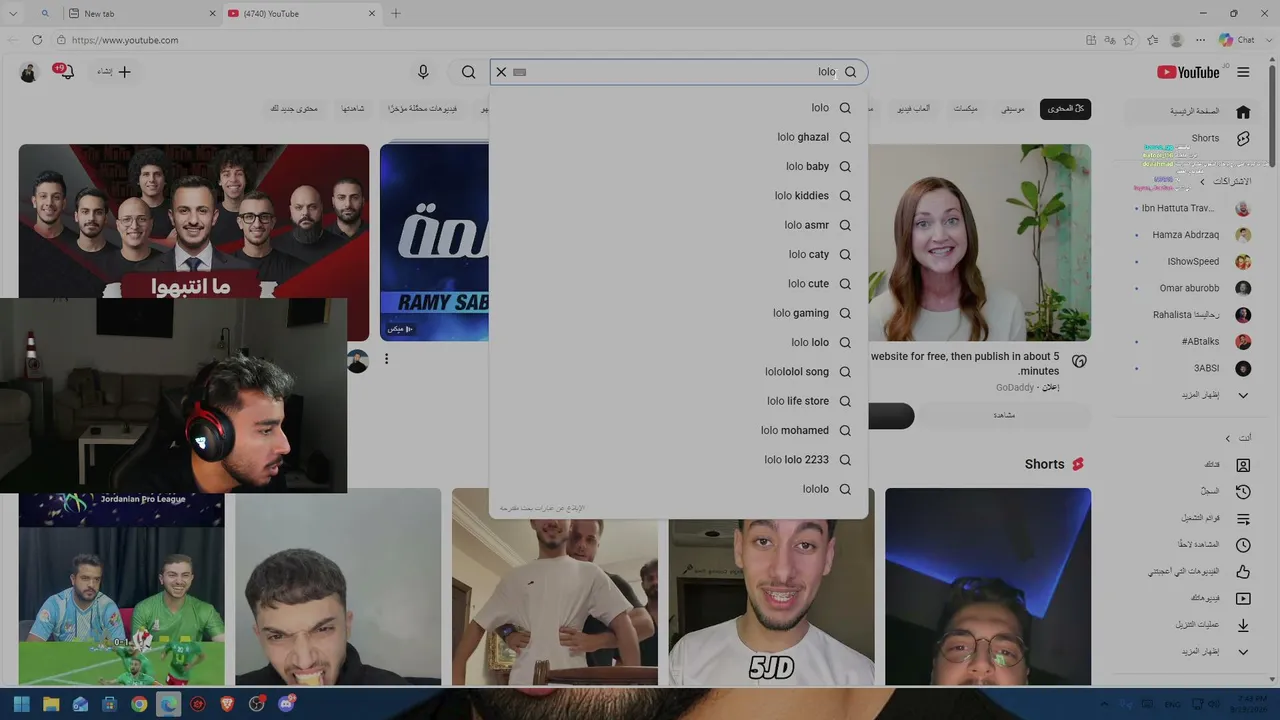Viewport: 1280px width, 720px height.
Task: Open the Playlists icon in sidebar
Action: coord(1243,519)
